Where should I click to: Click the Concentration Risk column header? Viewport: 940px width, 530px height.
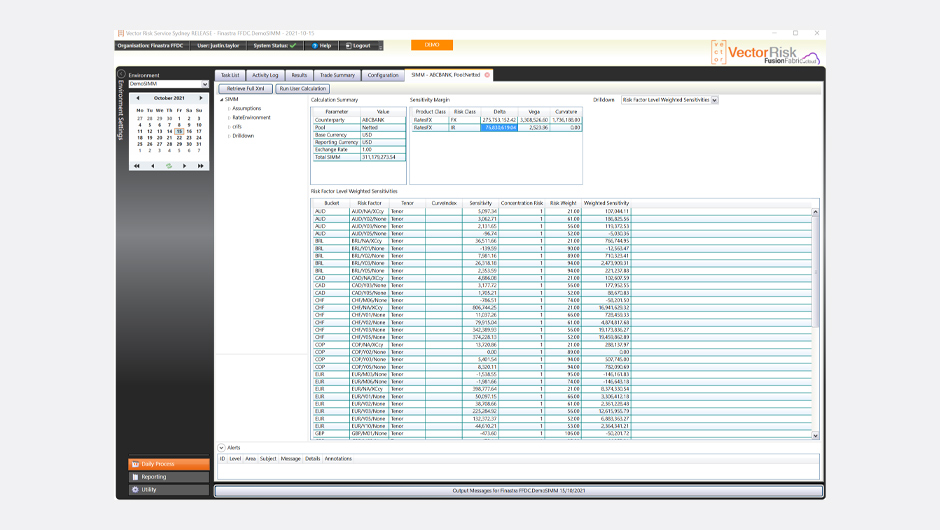tap(522, 203)
